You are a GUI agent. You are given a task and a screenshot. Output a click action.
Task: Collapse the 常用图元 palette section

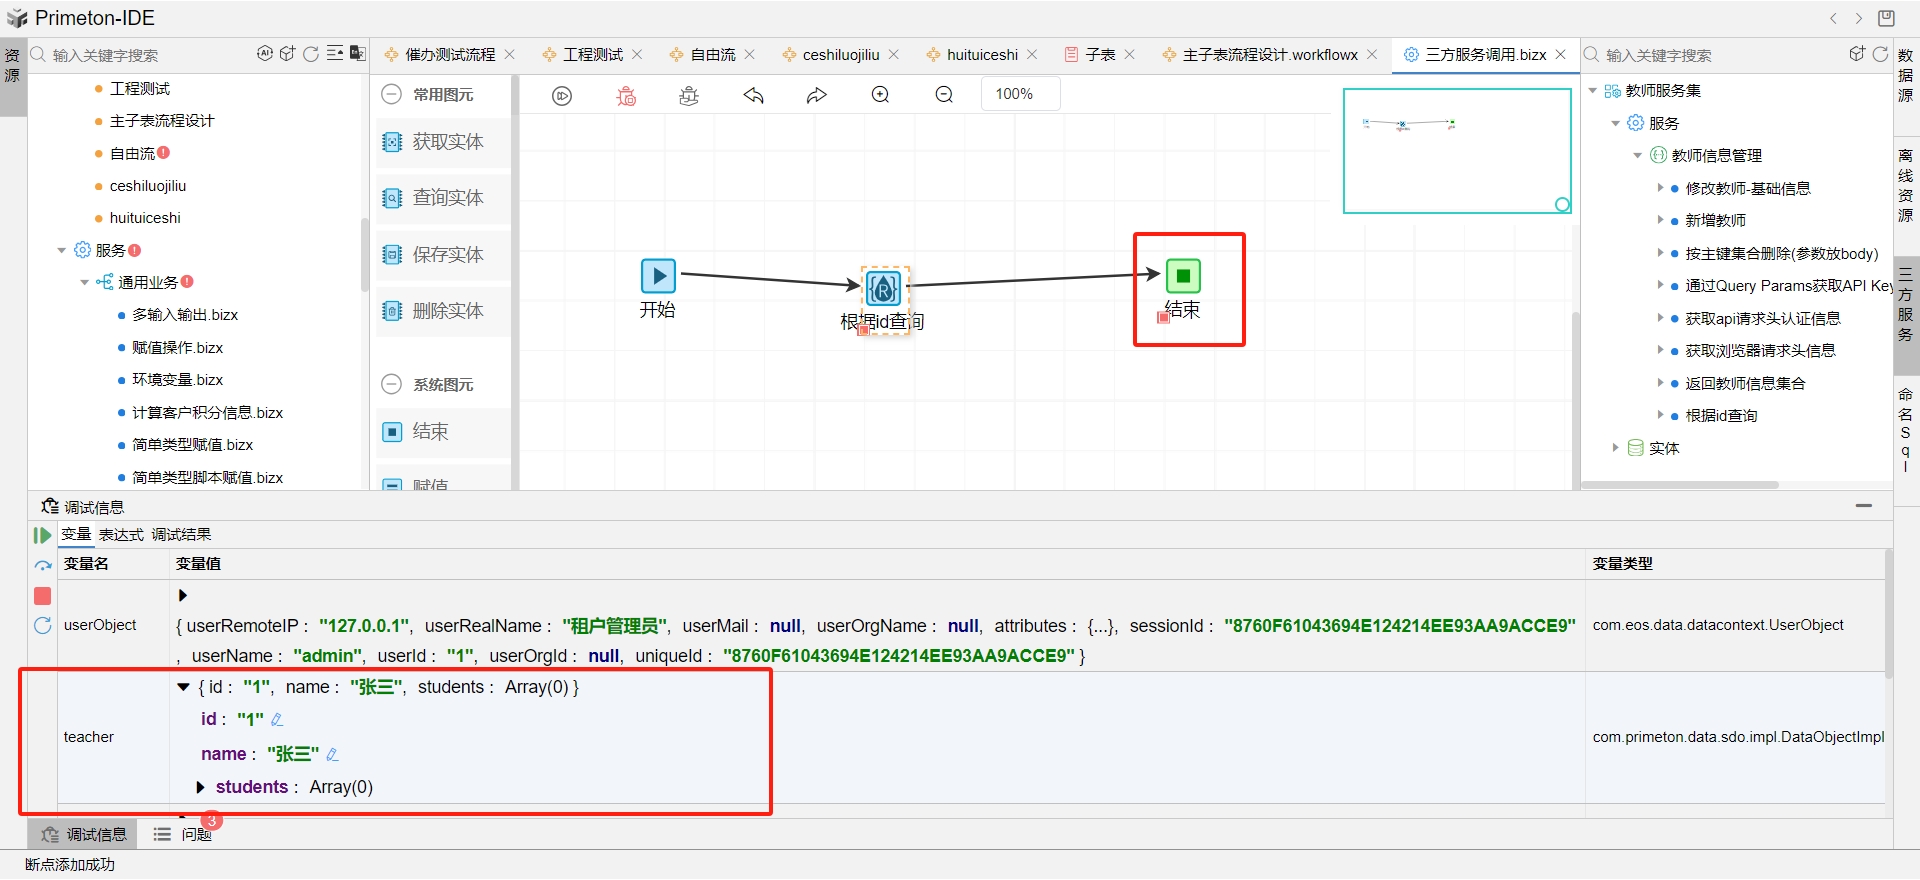point(392,95)
